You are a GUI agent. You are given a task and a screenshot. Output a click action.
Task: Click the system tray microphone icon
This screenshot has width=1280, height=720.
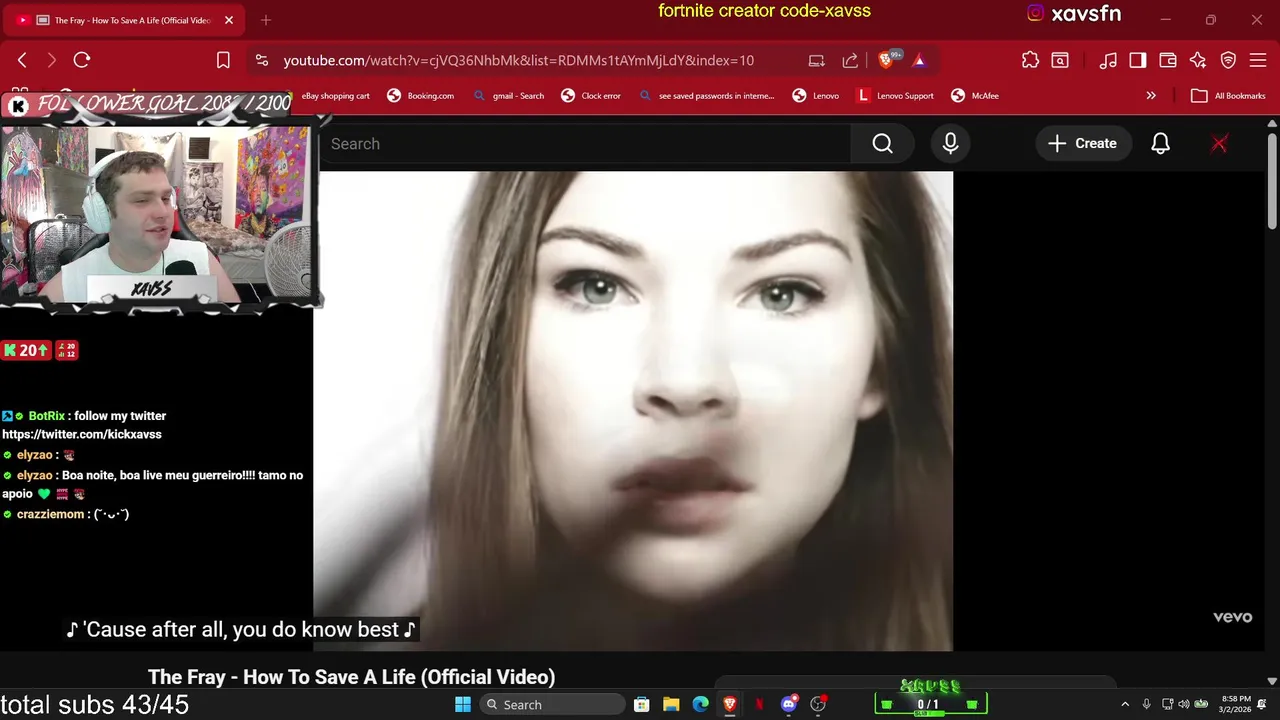click(1147, 705)
